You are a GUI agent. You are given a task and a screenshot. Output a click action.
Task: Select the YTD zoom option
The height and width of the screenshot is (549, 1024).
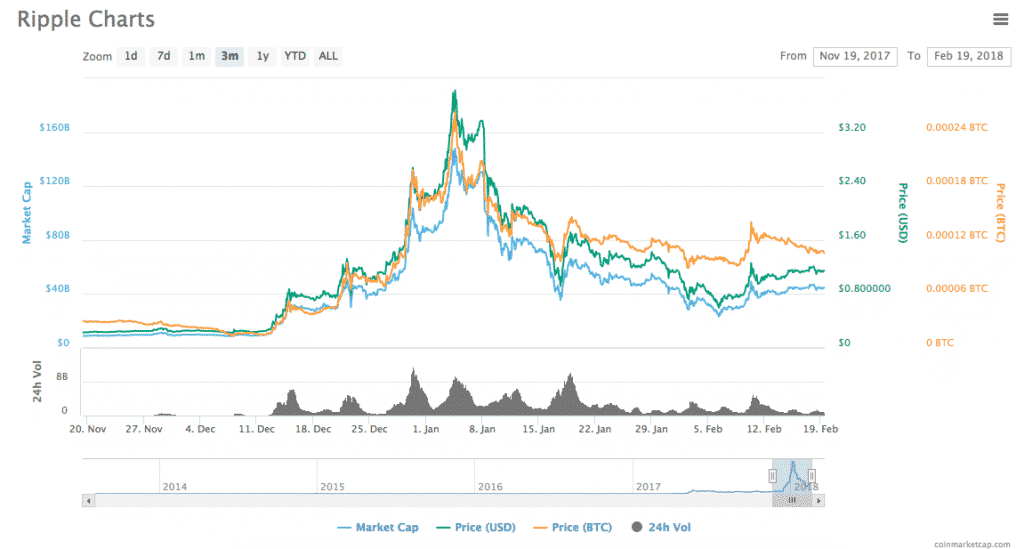coord(295,56)
